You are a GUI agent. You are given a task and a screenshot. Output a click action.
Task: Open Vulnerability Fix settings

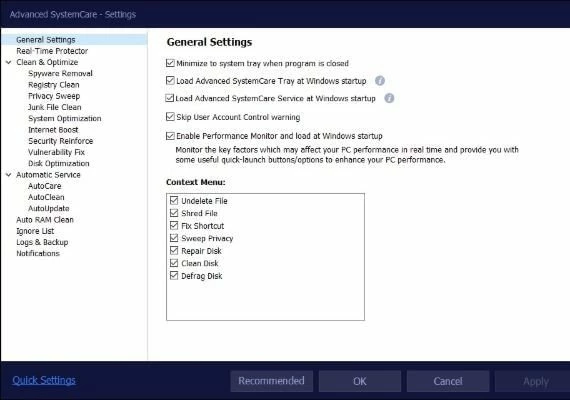click(56, 152)
